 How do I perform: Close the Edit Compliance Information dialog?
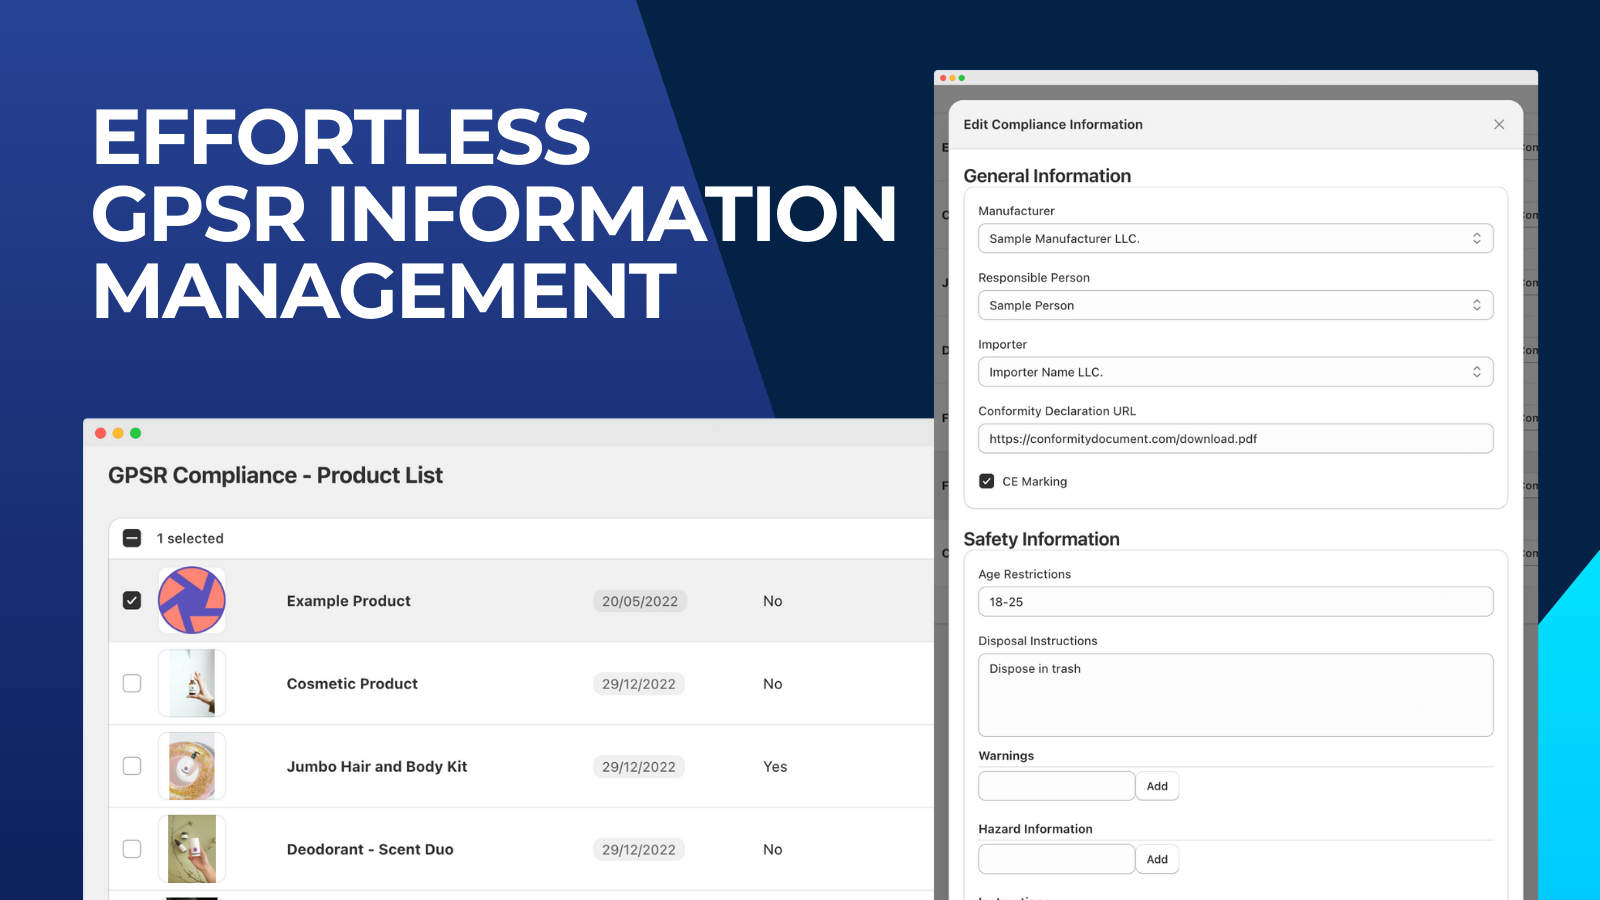tap(1499, 124)
